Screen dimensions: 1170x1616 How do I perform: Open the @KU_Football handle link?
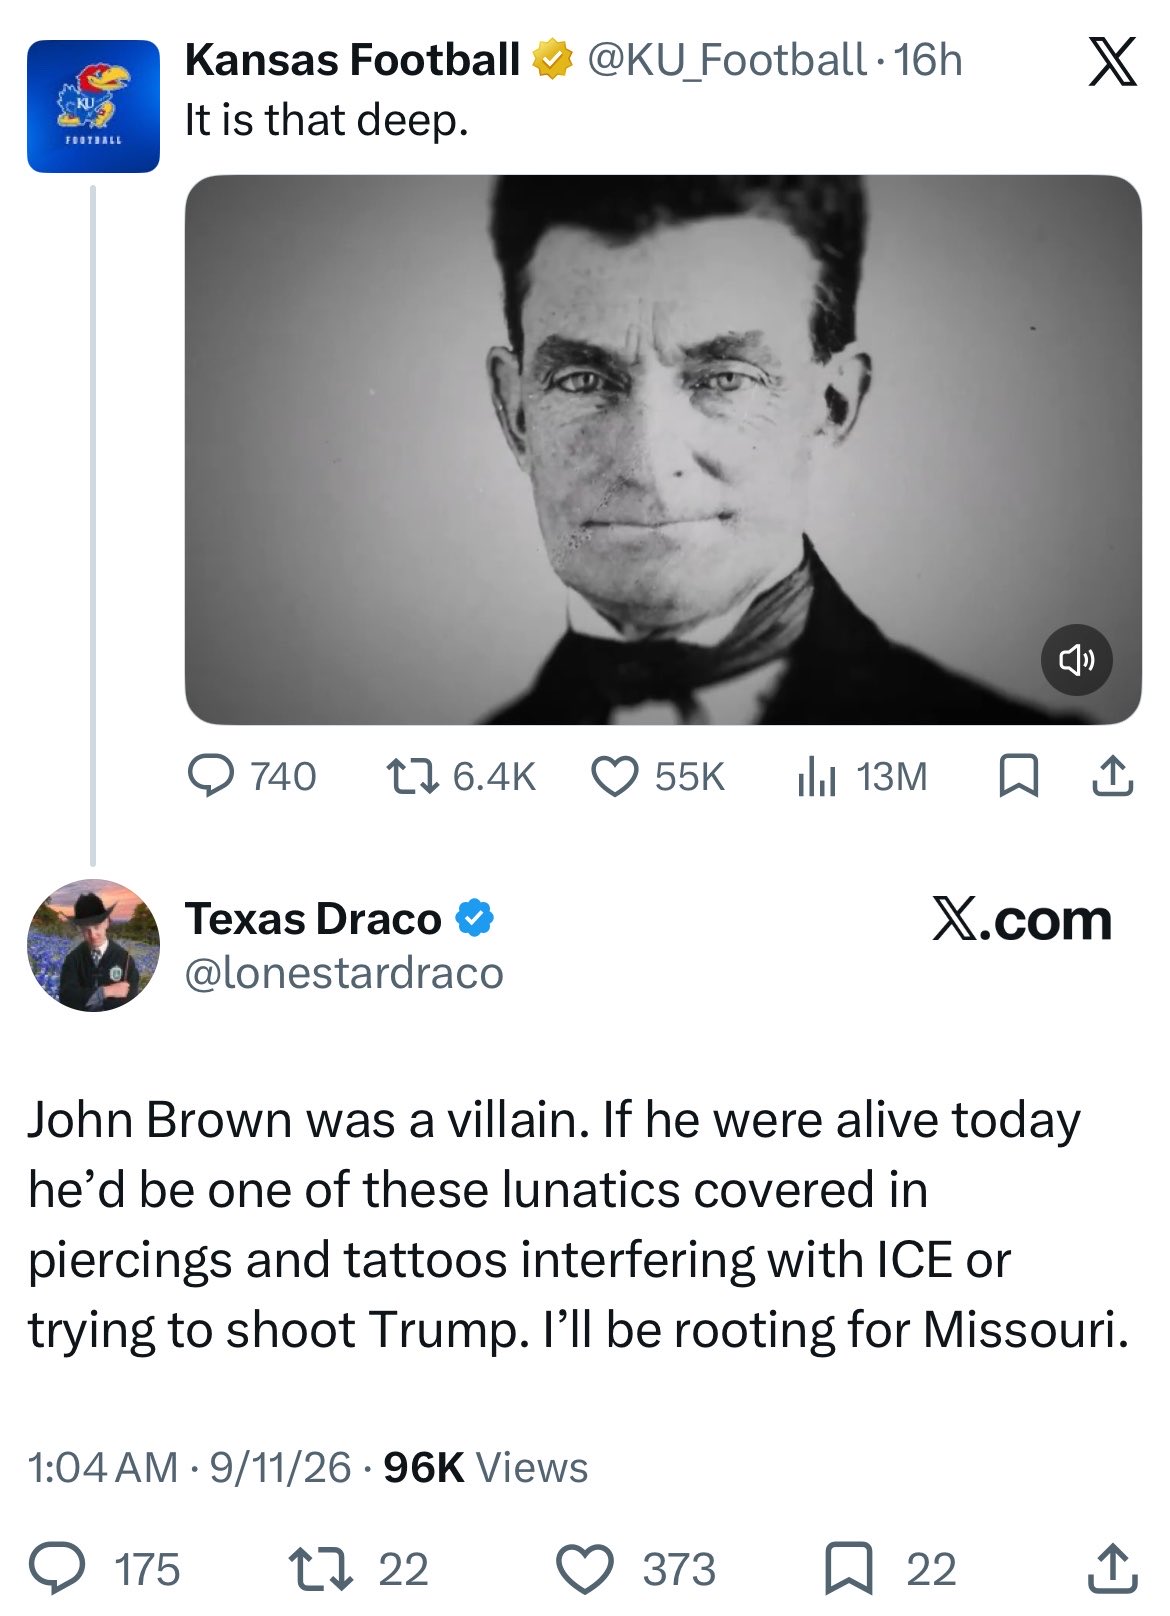coord(726,60)
